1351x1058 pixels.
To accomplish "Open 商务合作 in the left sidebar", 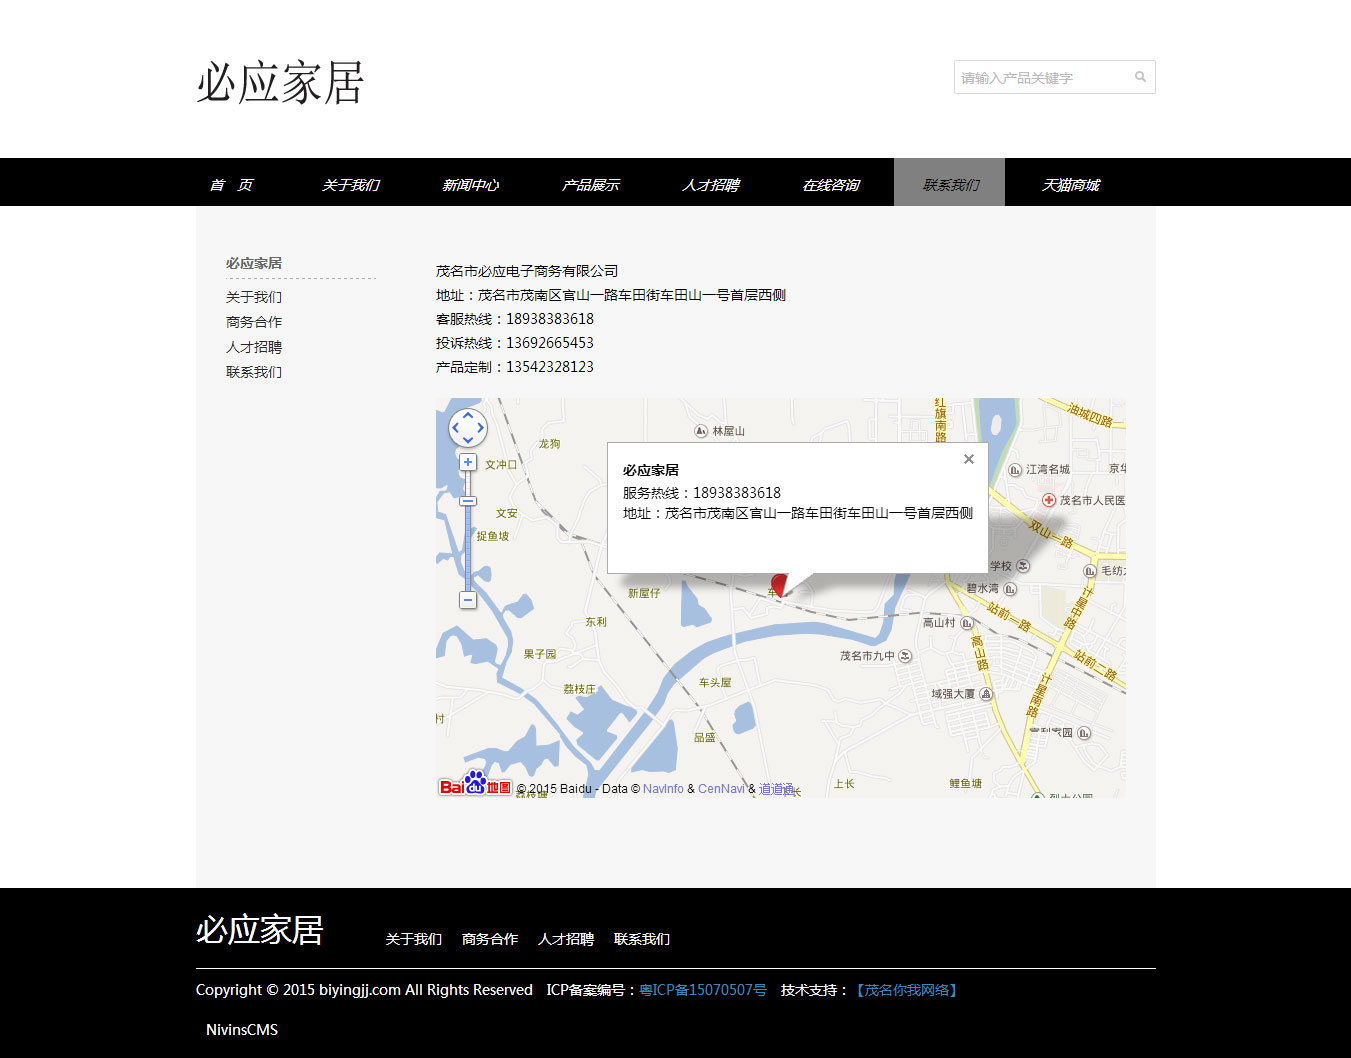I will point(254,322).
